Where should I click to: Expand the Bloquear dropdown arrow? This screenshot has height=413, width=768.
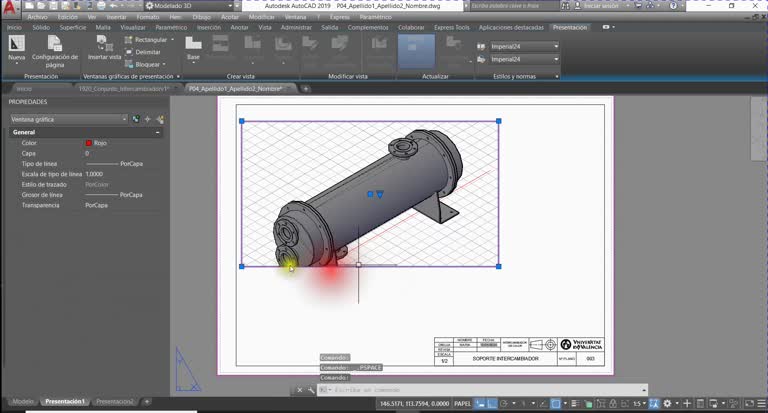[x=164, y=64]
